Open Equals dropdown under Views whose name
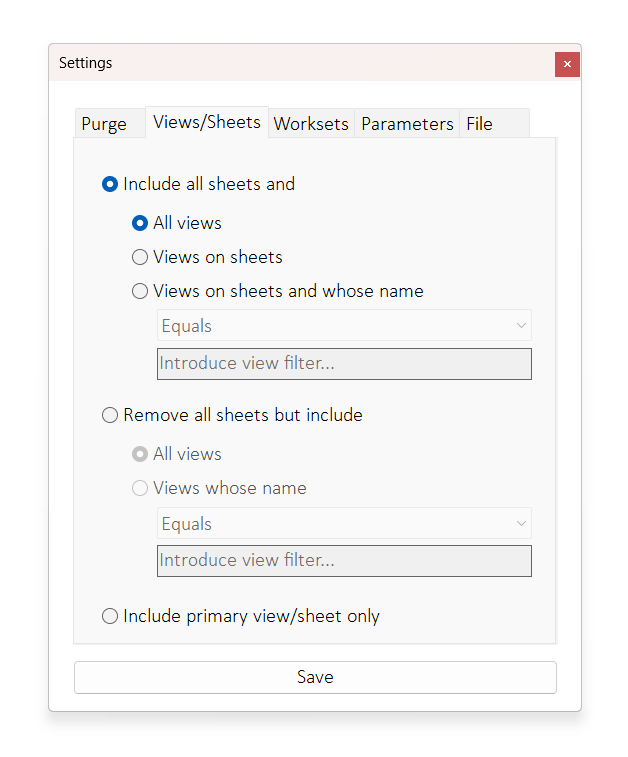This screenshot has height=757, width=628. [344, 524]
